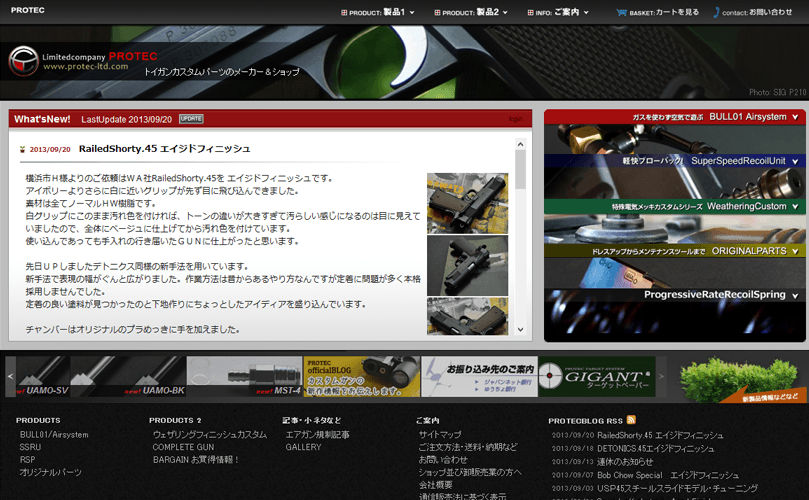This screenshot has height=500, width=809.
Task: Open second pistol photo thumbnail
Action: [x=467, y=265]
